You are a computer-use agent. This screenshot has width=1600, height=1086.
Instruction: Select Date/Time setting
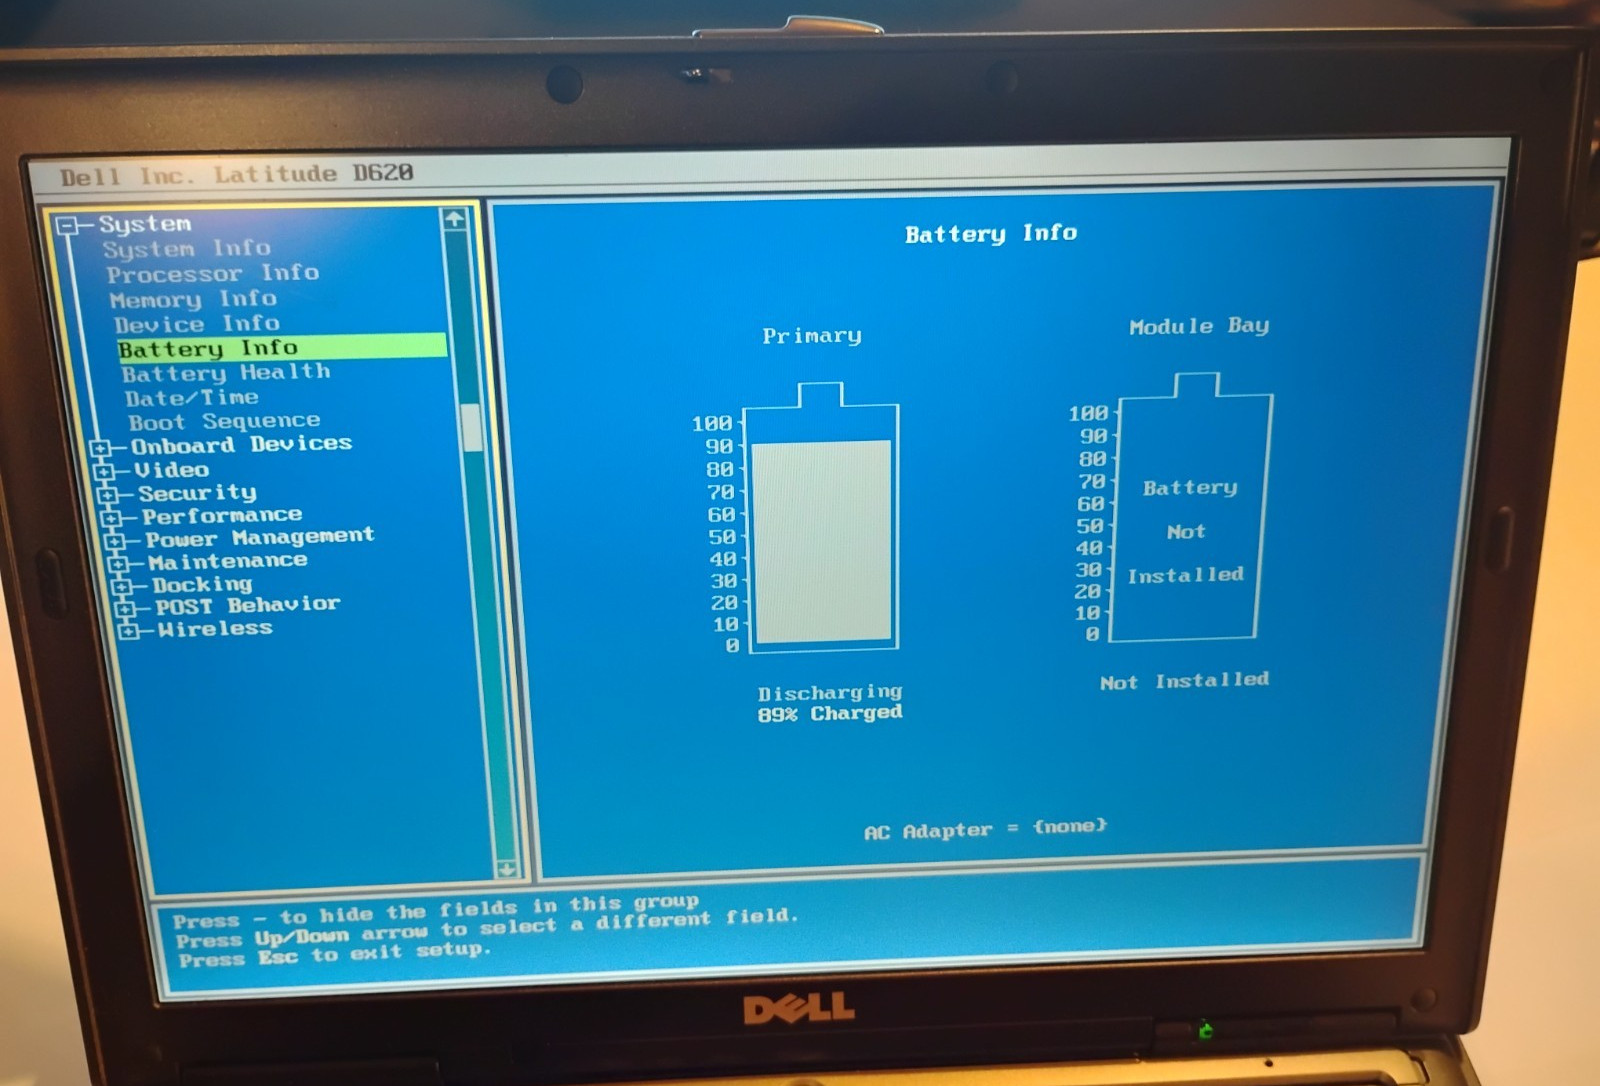(192, 397)
